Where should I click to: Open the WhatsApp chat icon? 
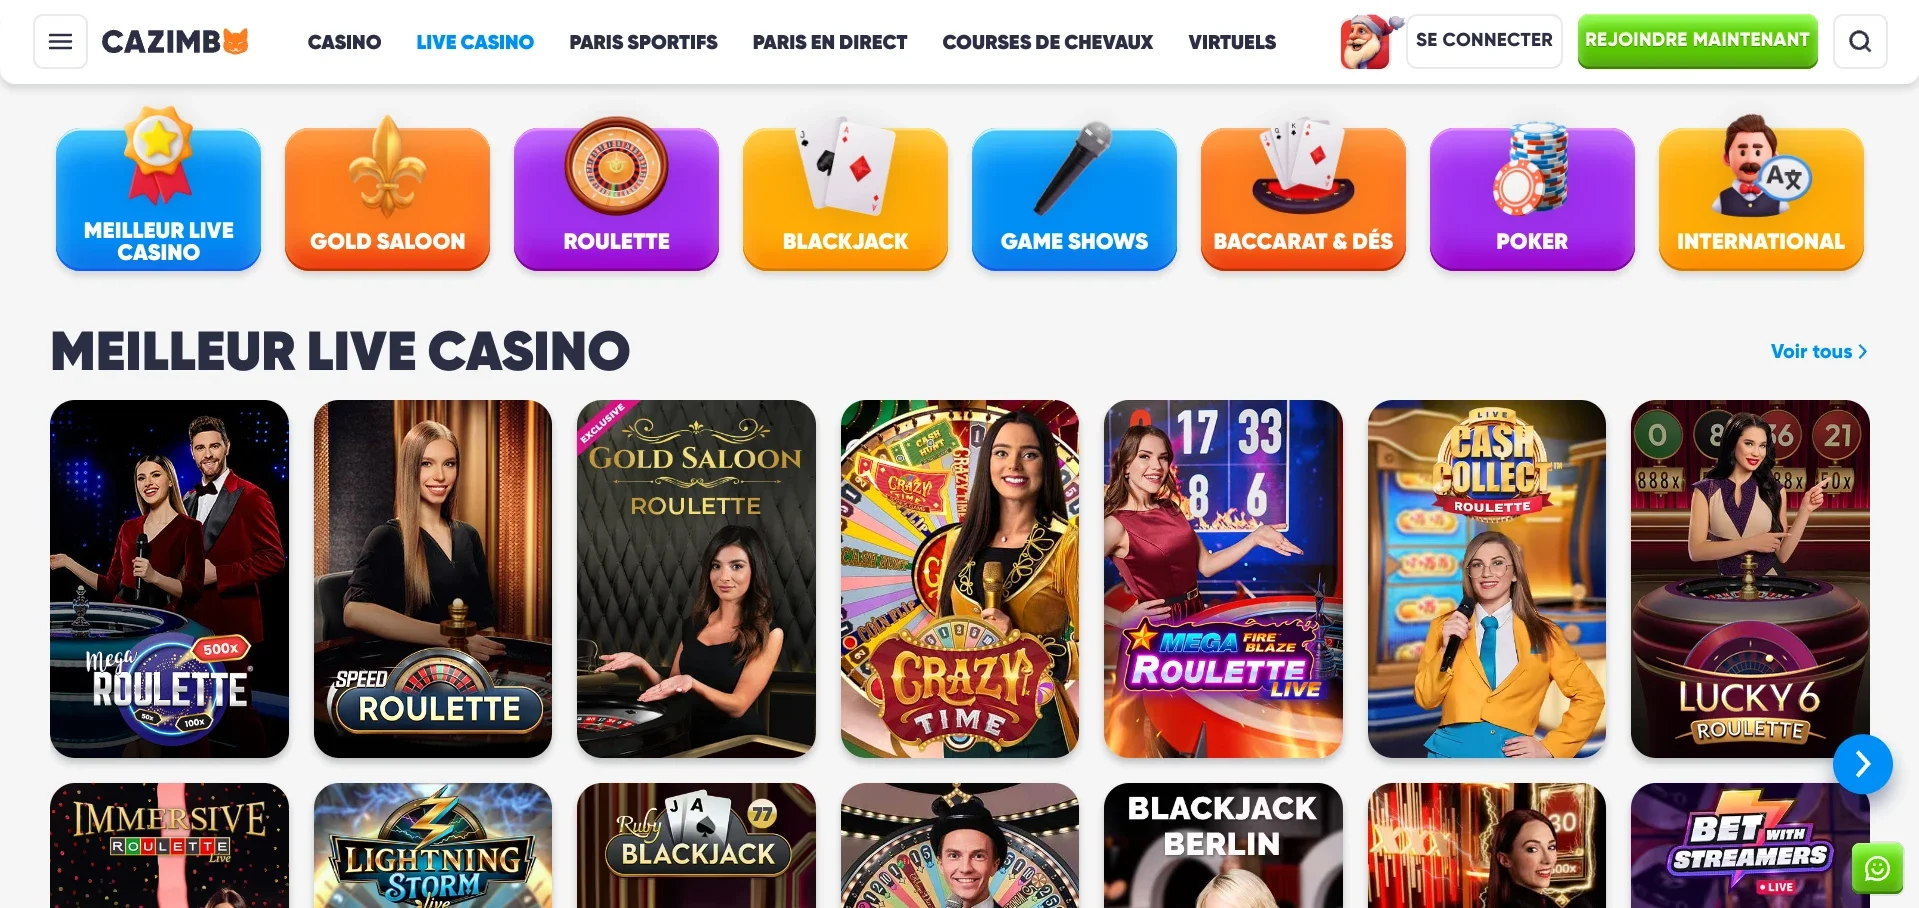(x=1877, y=868)
